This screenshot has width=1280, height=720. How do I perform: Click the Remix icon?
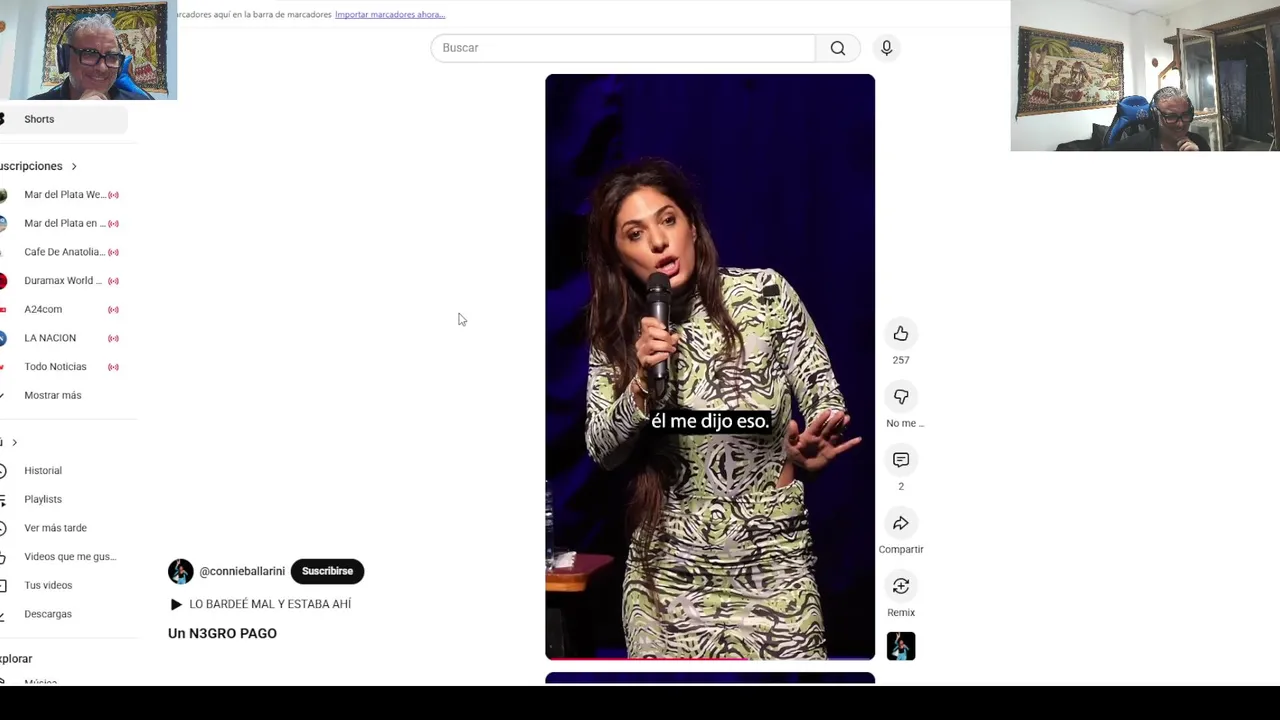901,586
